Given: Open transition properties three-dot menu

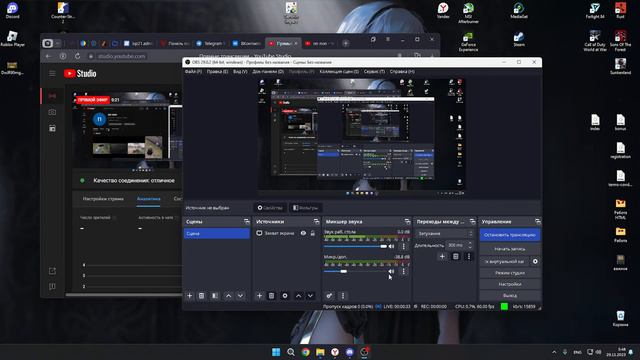Looking at the screenshot, I should pos(469,256).
